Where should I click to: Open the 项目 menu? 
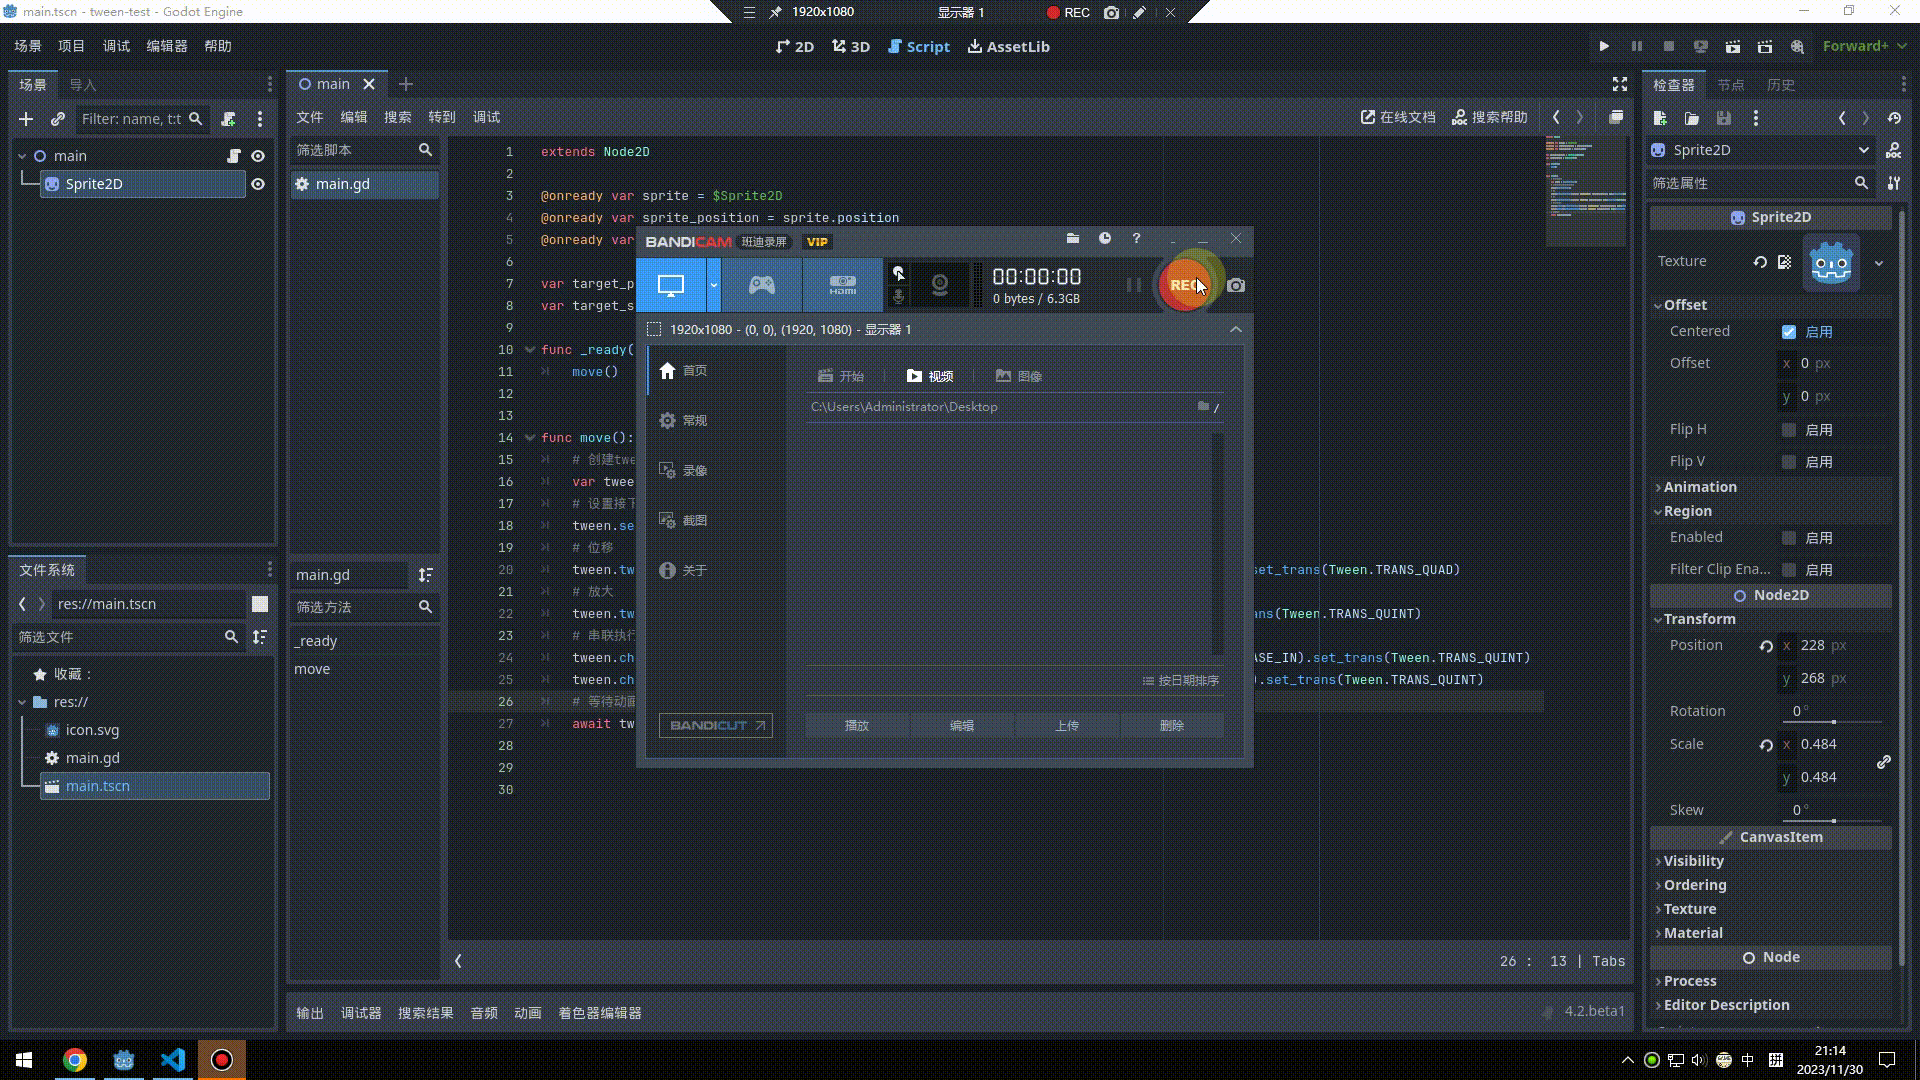tap(69, 45)
